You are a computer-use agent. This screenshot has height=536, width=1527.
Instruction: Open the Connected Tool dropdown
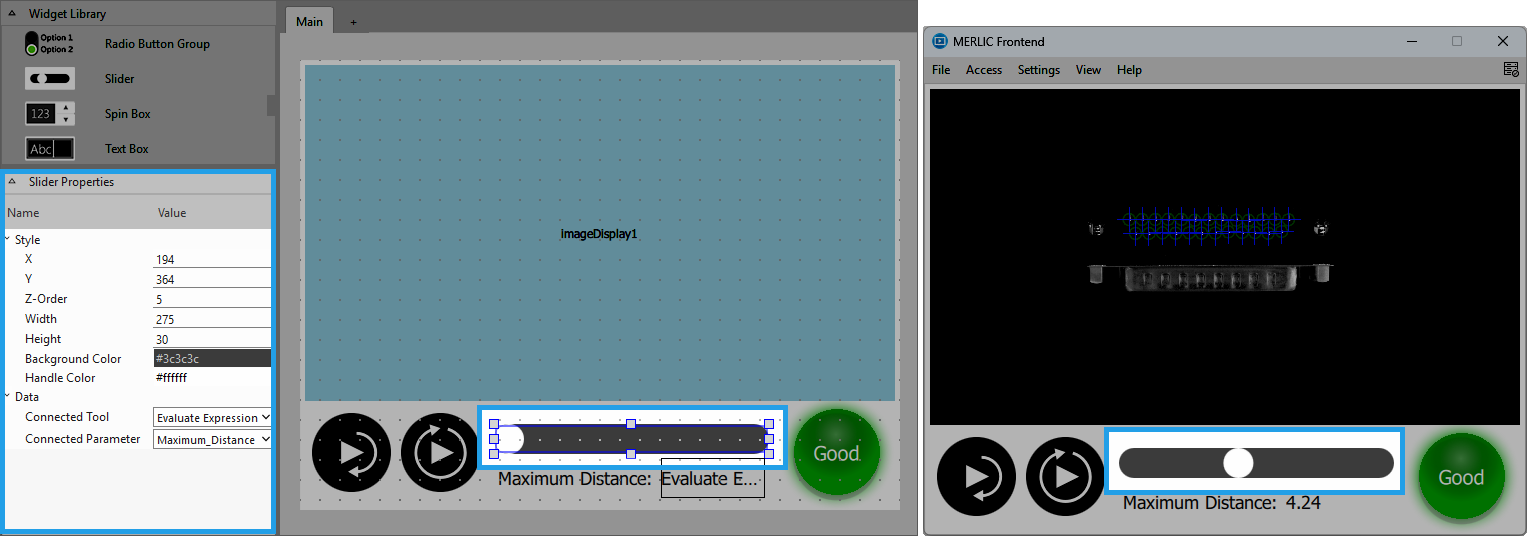click(x=212, y=418)
